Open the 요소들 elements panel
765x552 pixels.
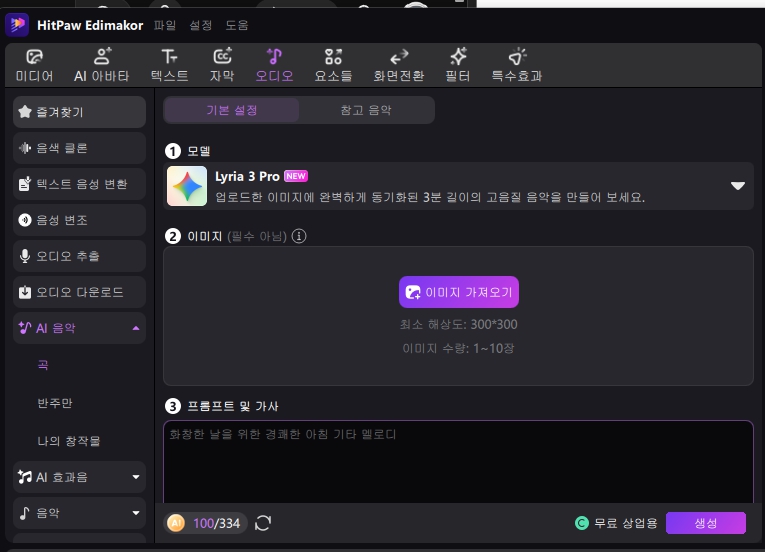point(333,65)
